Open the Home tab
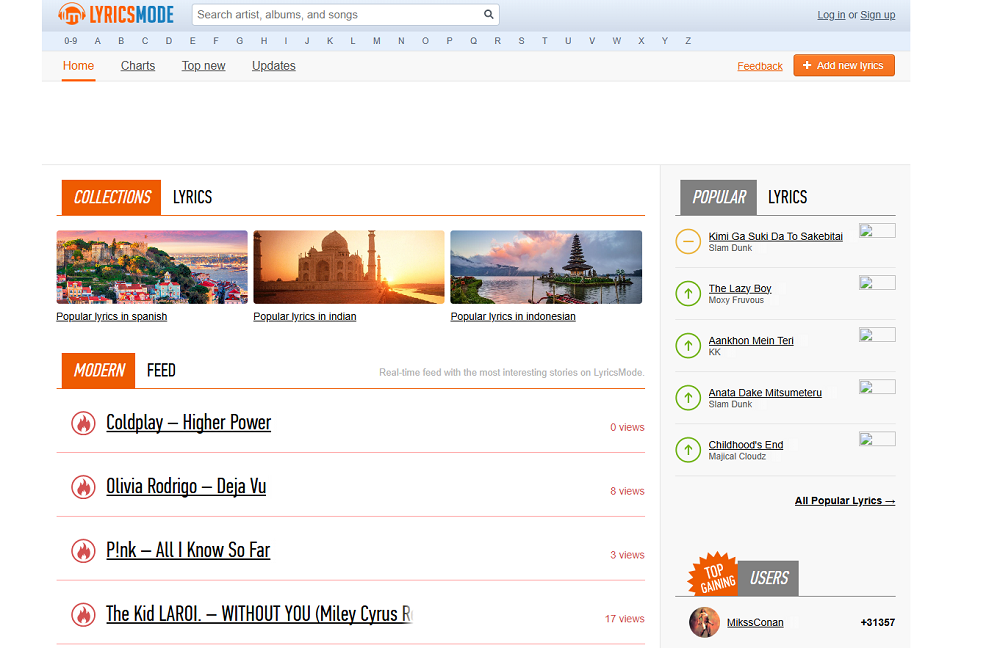Image resolution: width=1000 pixels, height=648 pixels. (78, 66)
